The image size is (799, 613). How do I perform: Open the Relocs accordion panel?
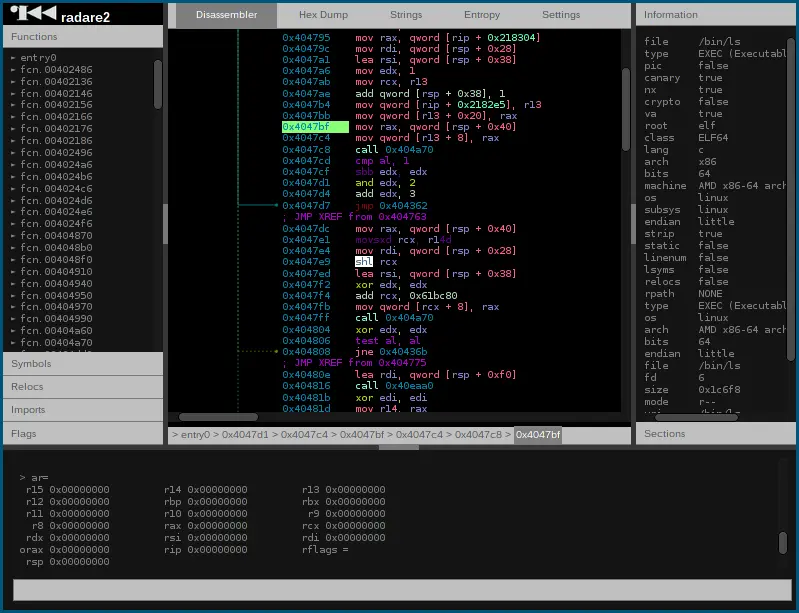tap(83, 387)
